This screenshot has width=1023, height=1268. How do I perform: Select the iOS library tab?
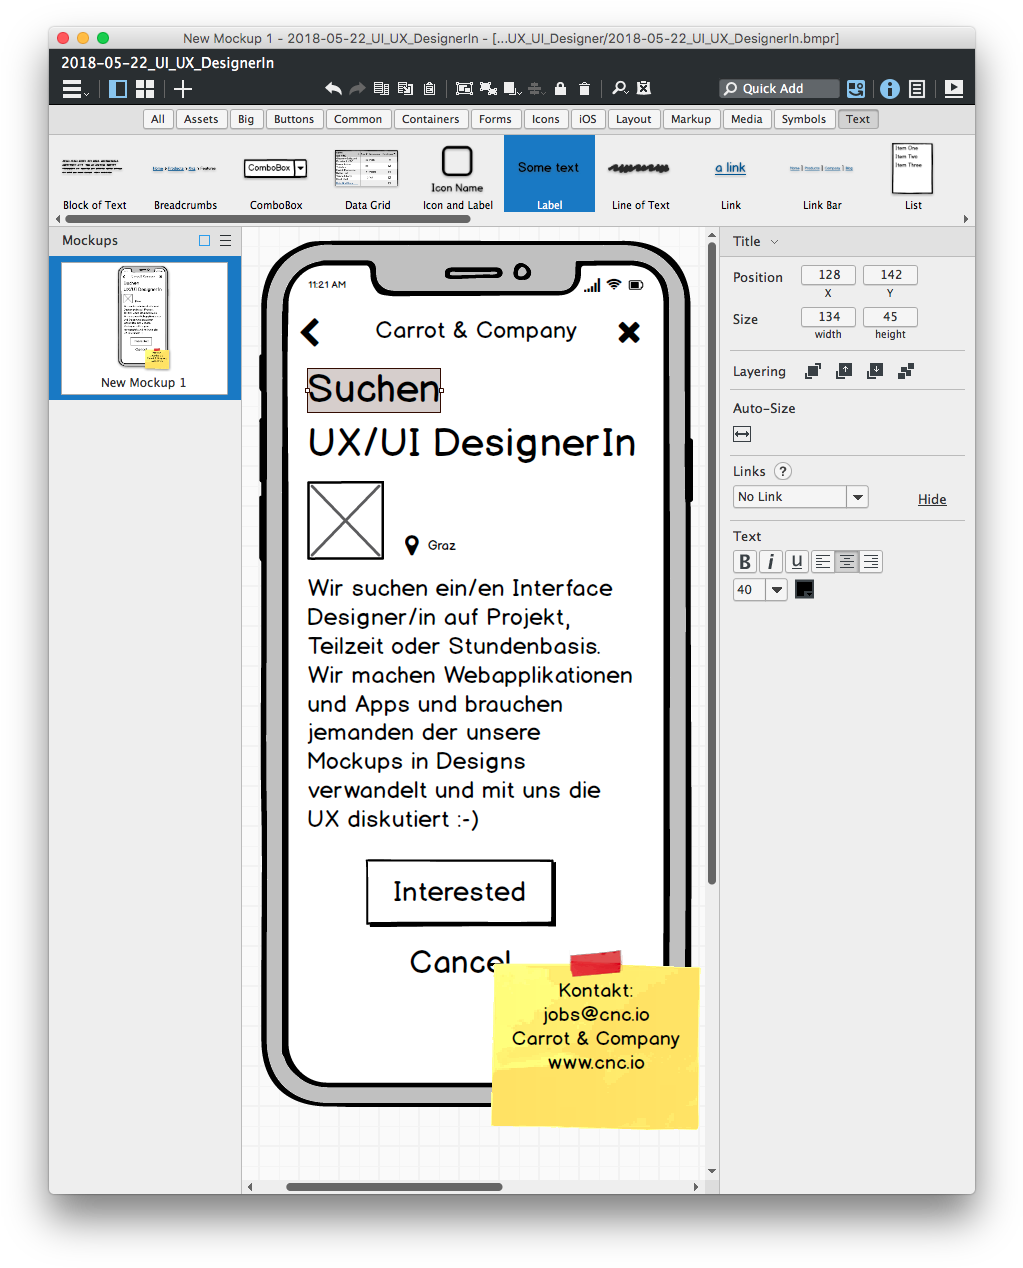point(588,119)
